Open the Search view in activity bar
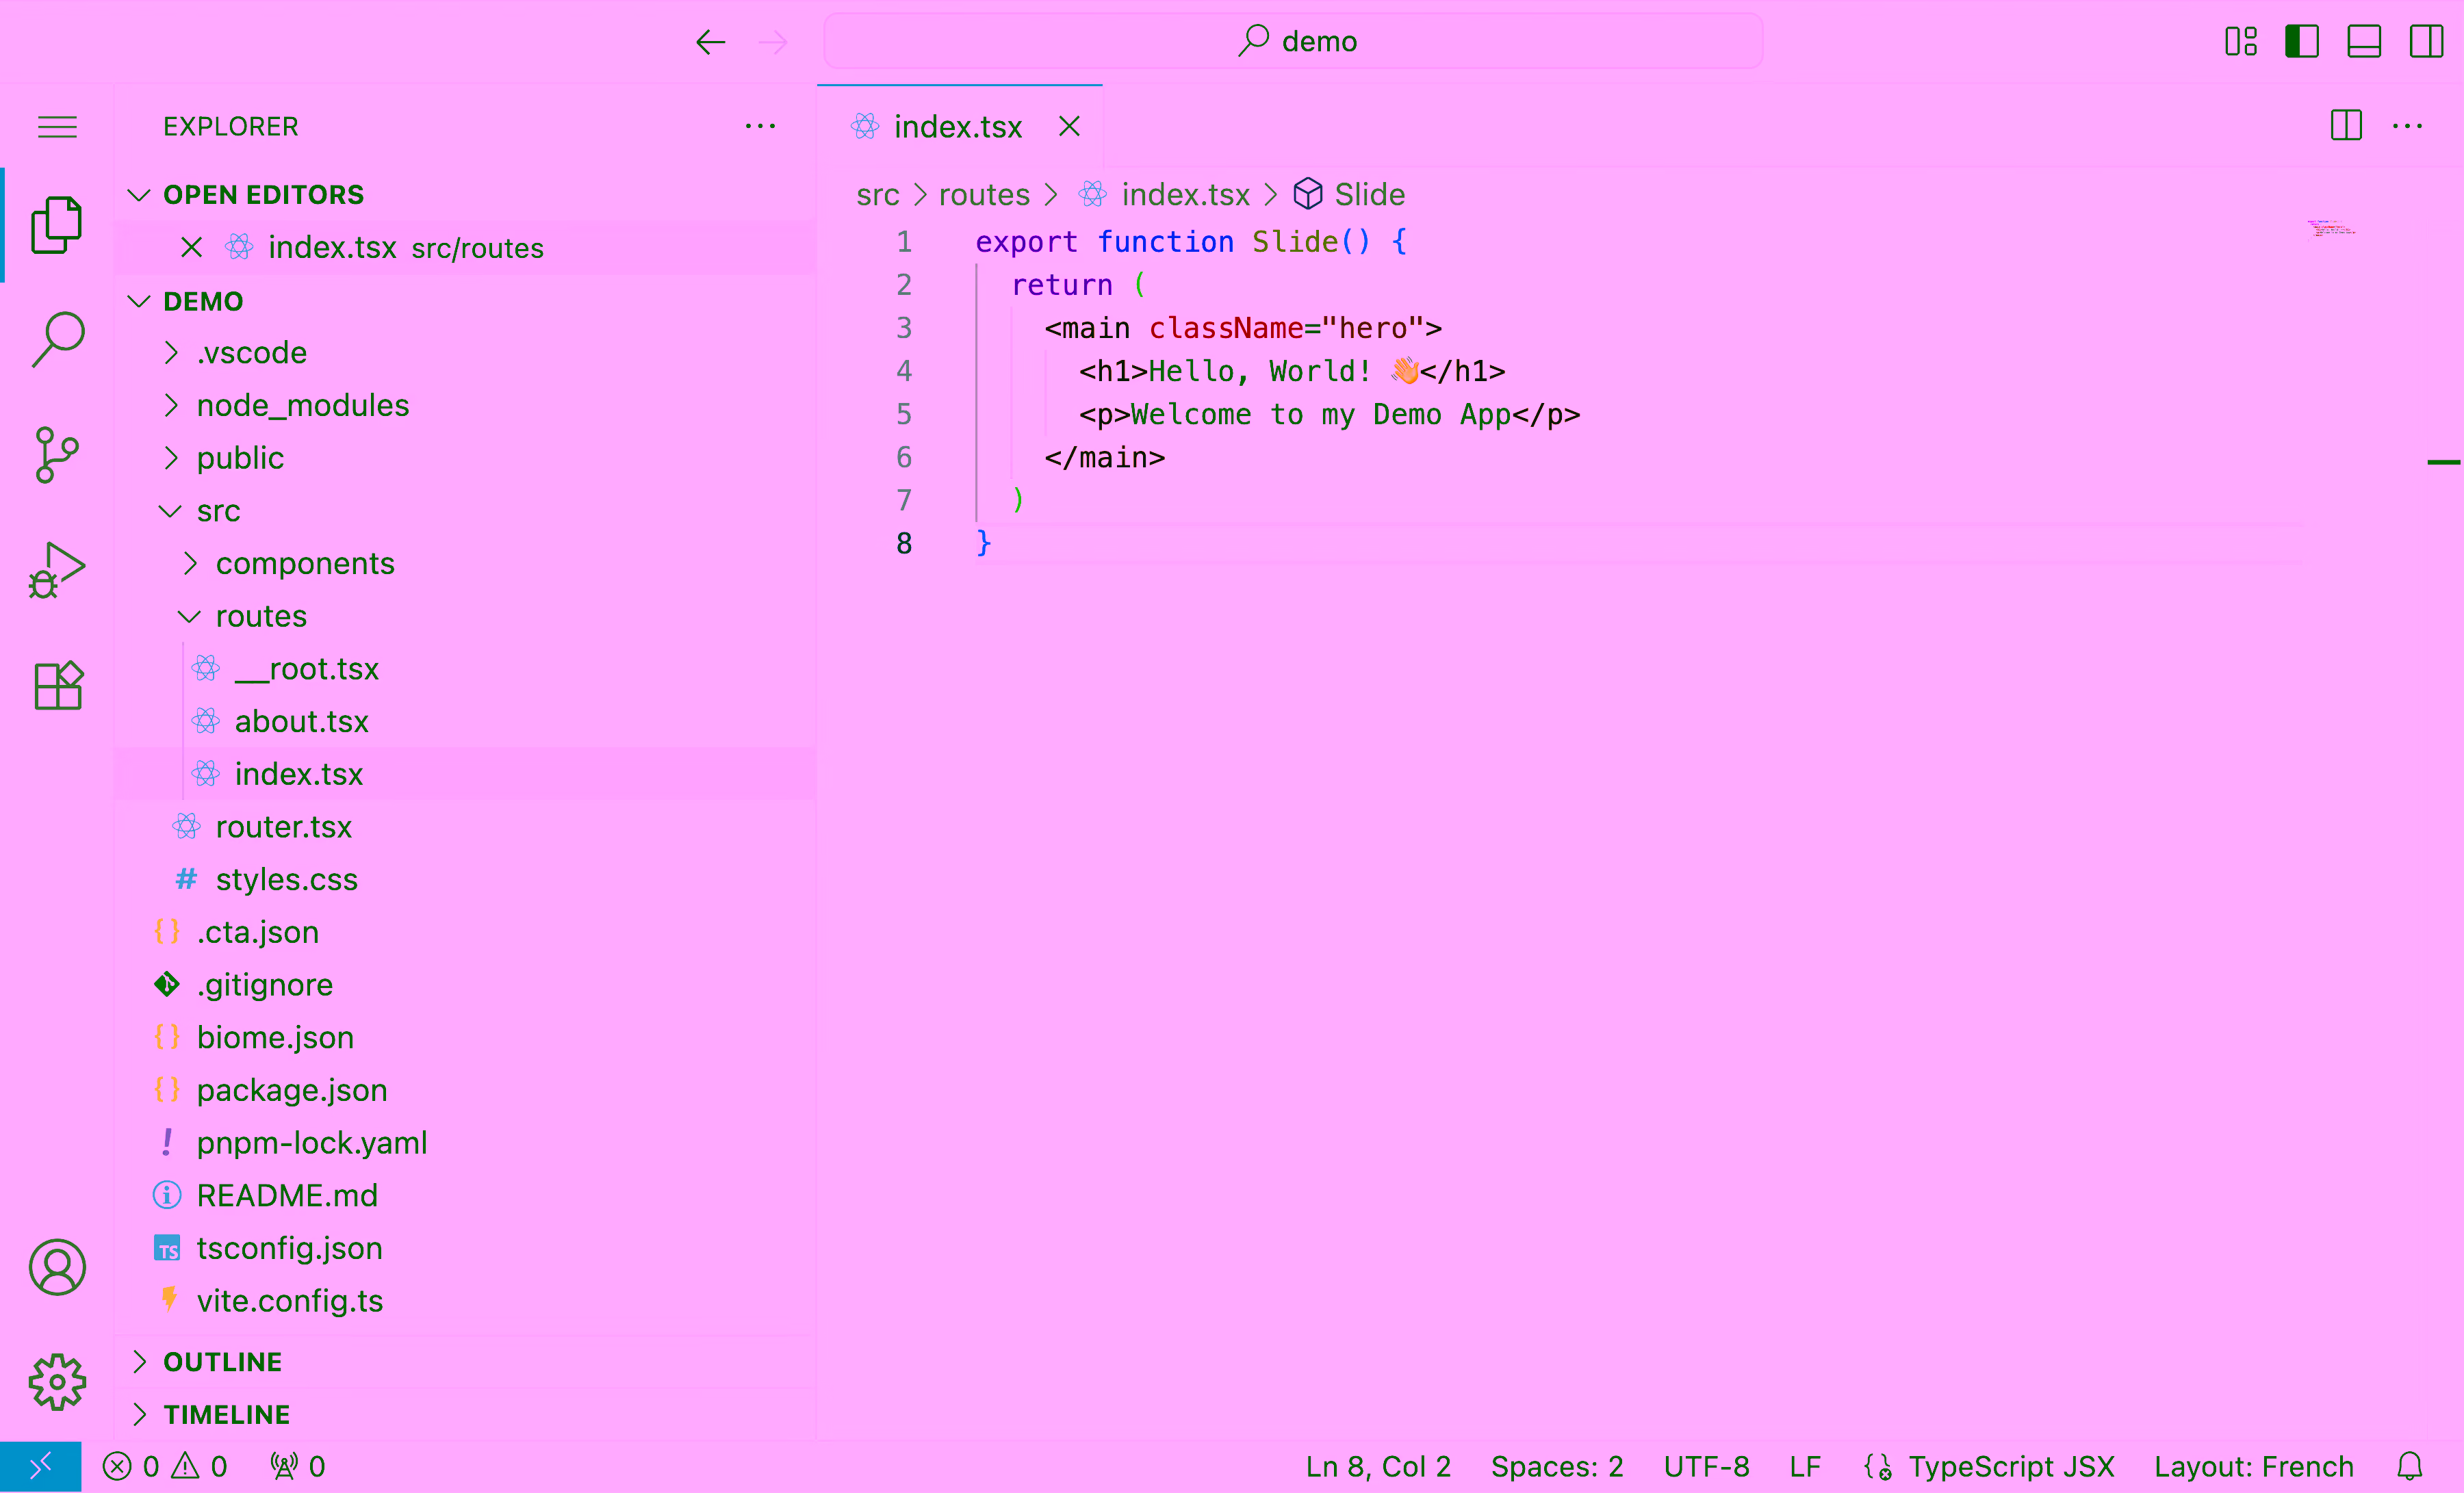The height and width of the screenshot is (1493, 2464). 57,339
